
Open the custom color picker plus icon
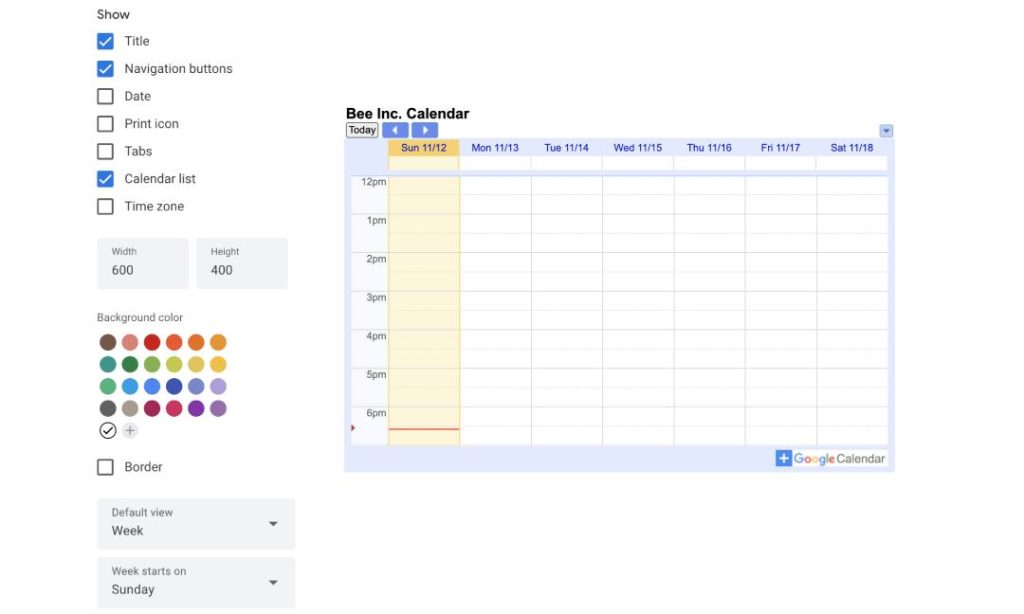point(130,430)
